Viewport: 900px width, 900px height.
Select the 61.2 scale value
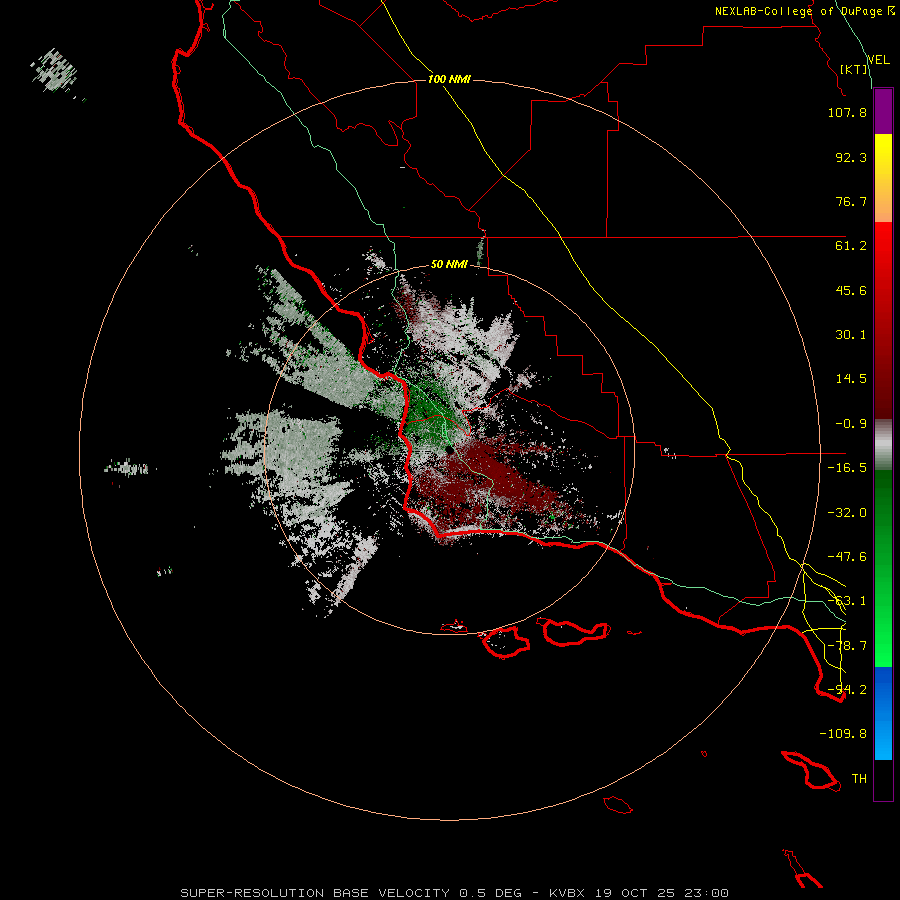851,246
